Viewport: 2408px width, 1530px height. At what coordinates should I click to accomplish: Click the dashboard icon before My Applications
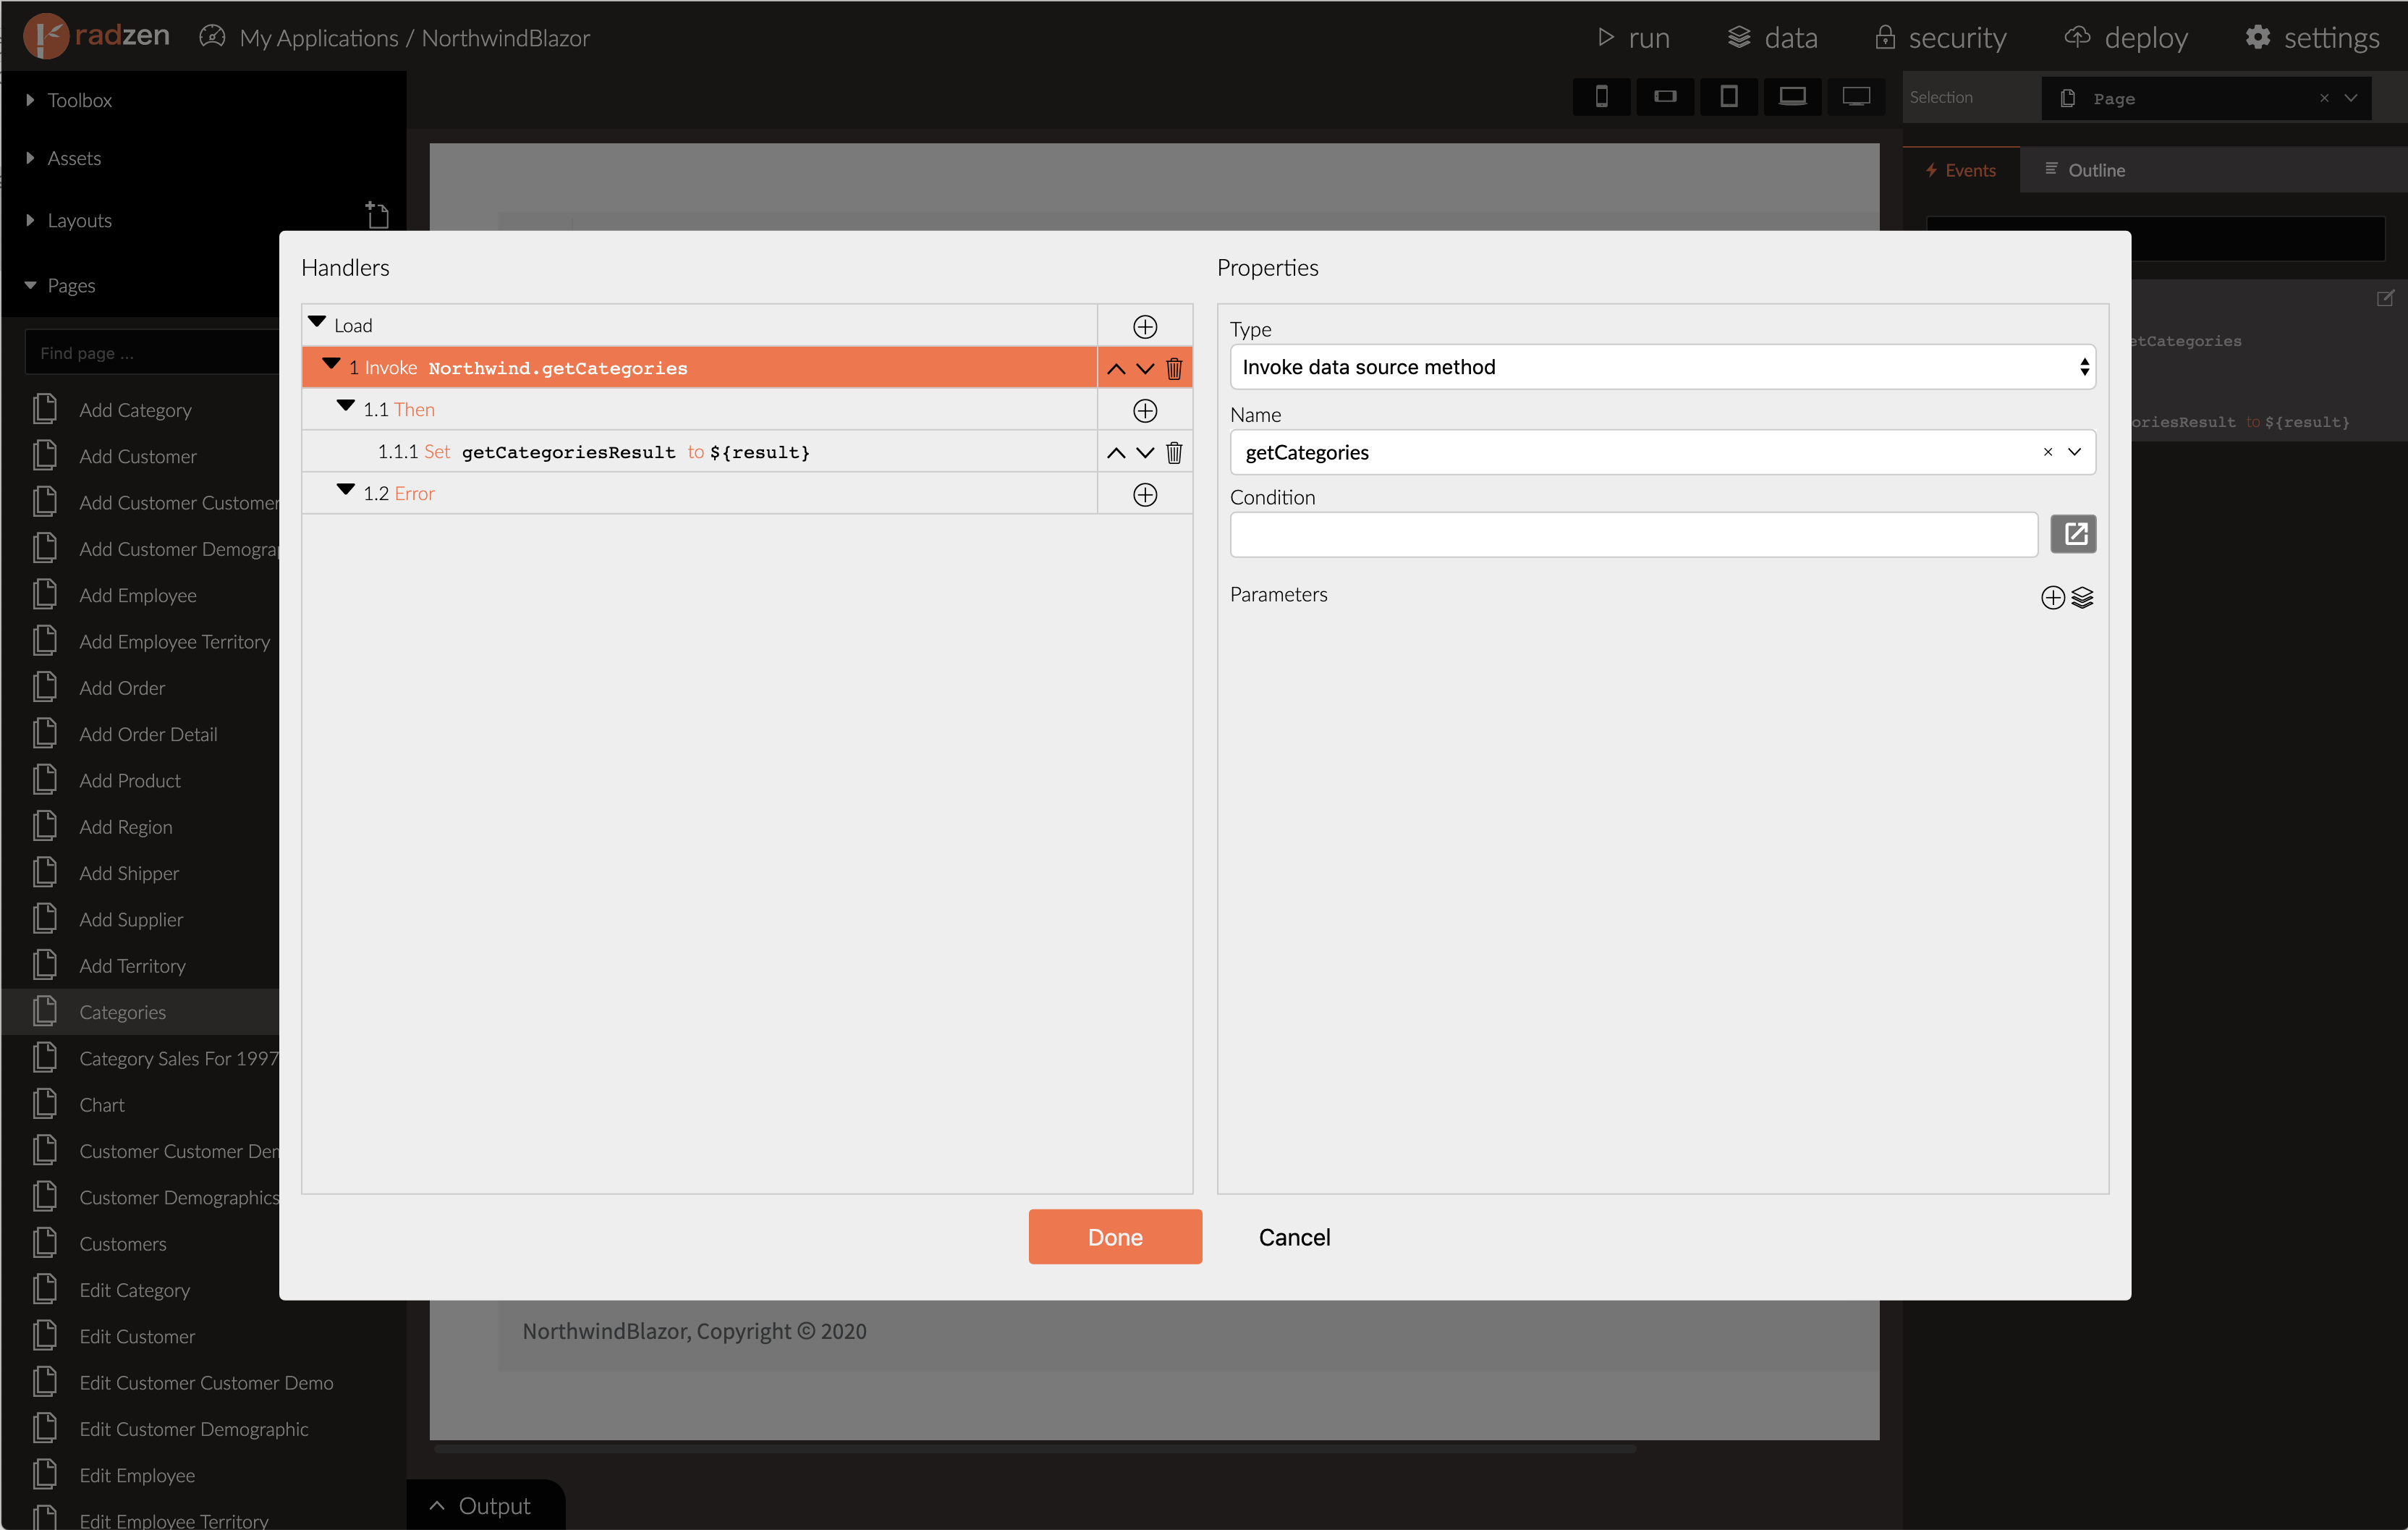pos(212,37)
